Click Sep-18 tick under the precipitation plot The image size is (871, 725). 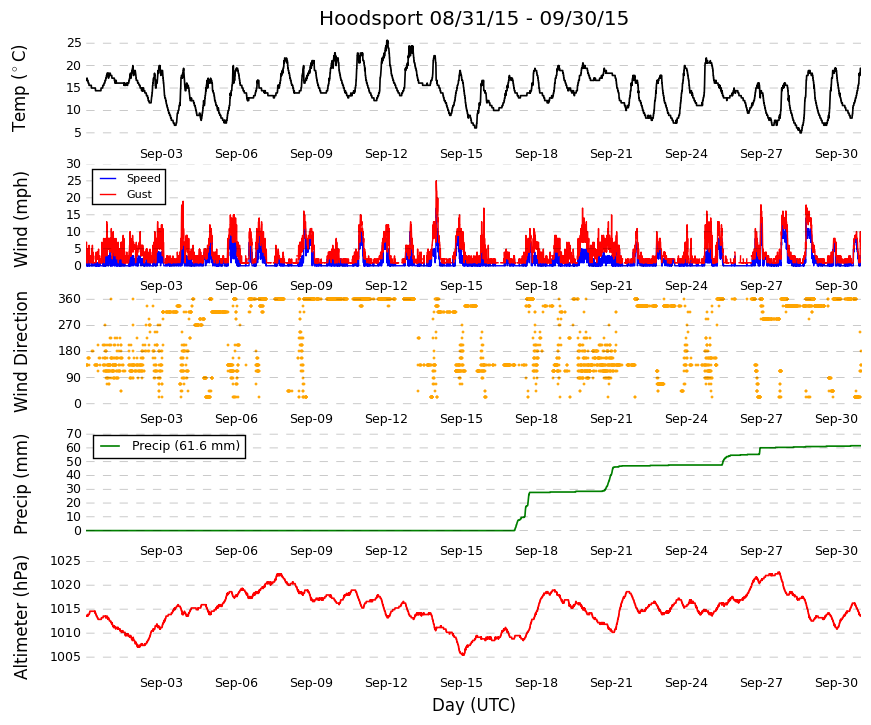coord(536,551)
